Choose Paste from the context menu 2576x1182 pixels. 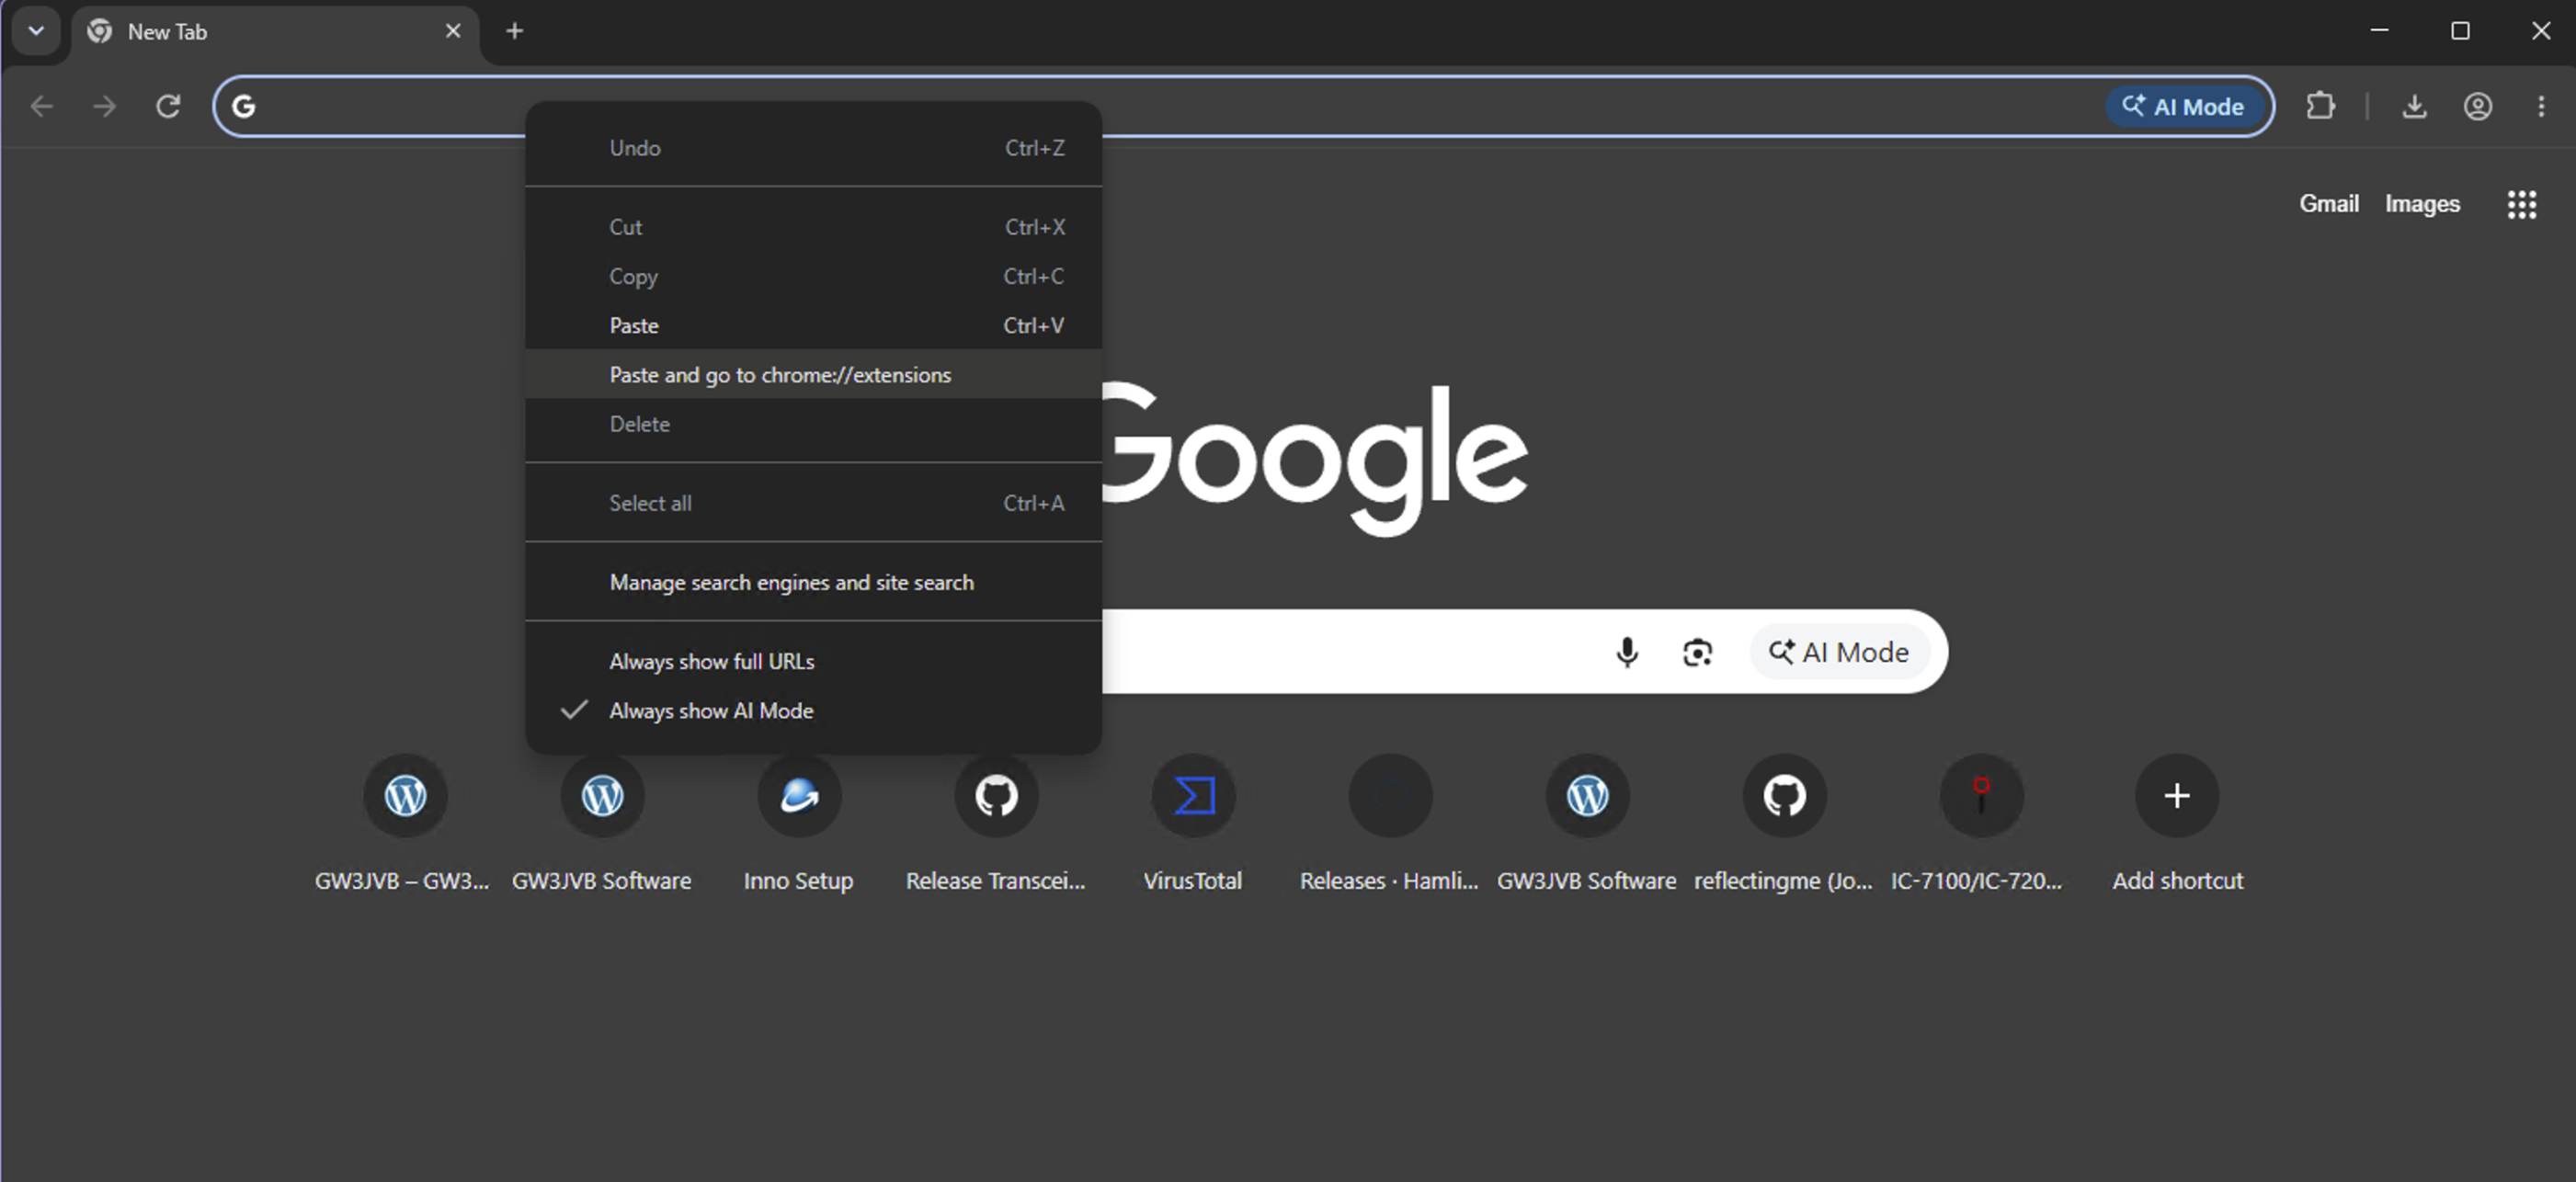[x=813, y=325]
